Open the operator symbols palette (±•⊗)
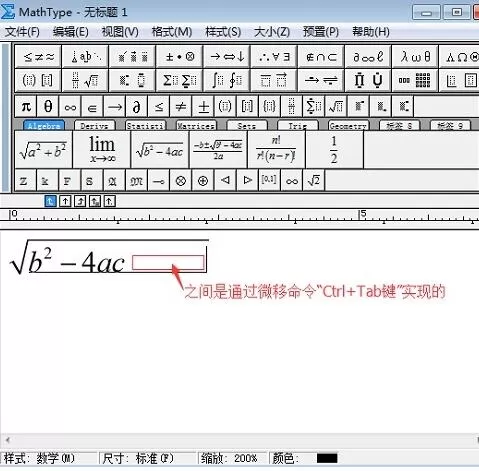Viewport: 479px width, 471px height. click(179, 57)
